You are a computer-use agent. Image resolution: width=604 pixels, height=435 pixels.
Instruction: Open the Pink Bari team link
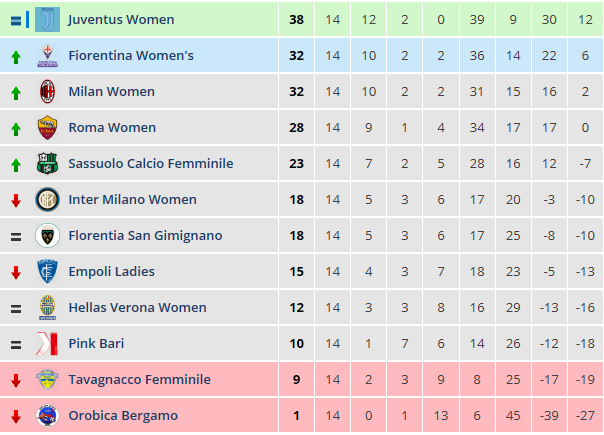pyautogui.click(x=98, y=344)
